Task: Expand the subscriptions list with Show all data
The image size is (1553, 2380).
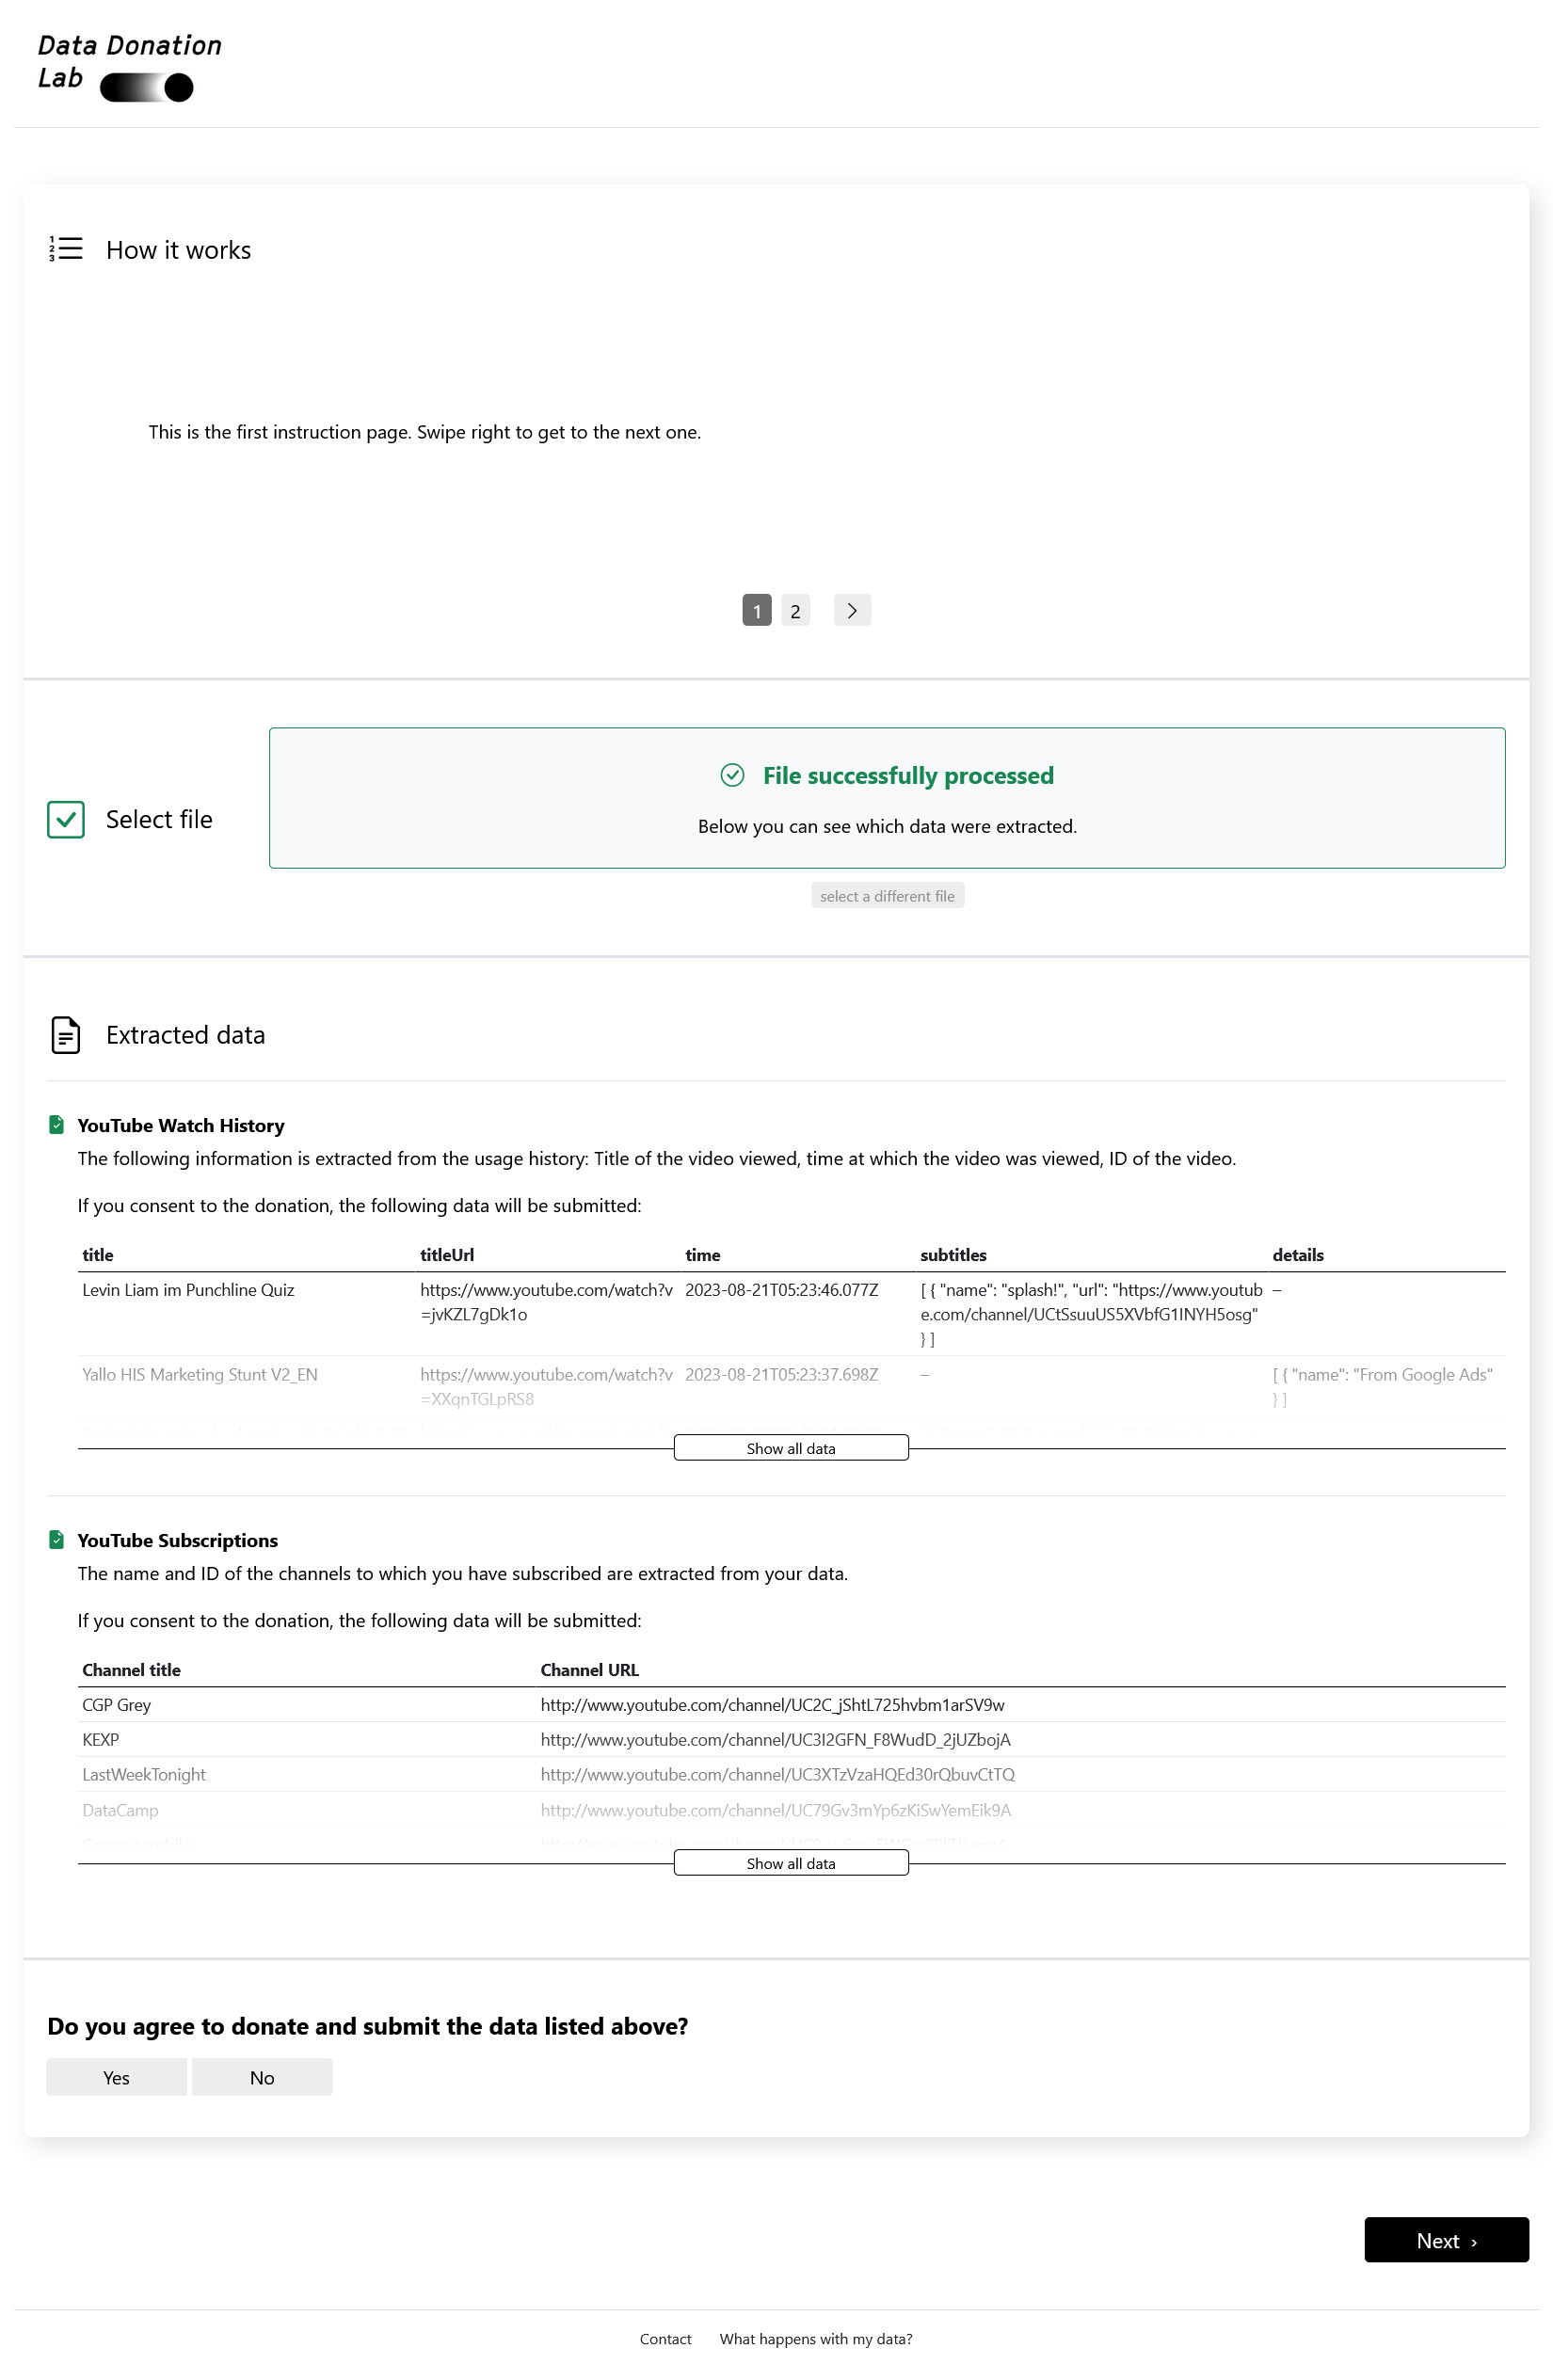Action: pyautogui.click(x=790, y=1862)
